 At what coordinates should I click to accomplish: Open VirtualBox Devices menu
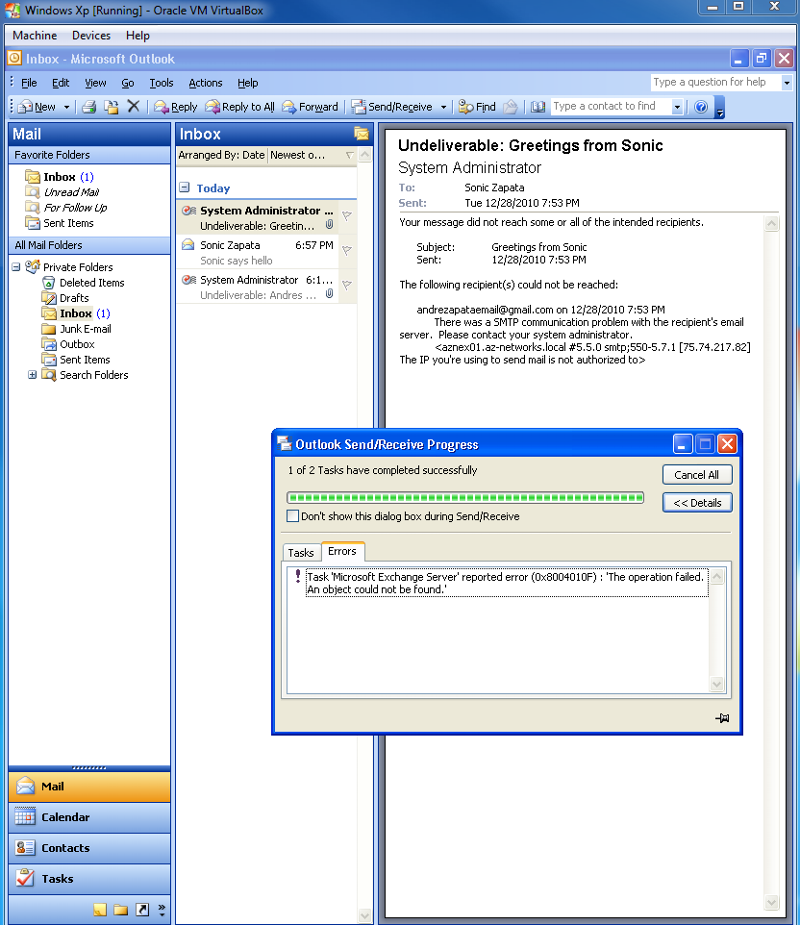pyautogui.click(x=91, y=35)
